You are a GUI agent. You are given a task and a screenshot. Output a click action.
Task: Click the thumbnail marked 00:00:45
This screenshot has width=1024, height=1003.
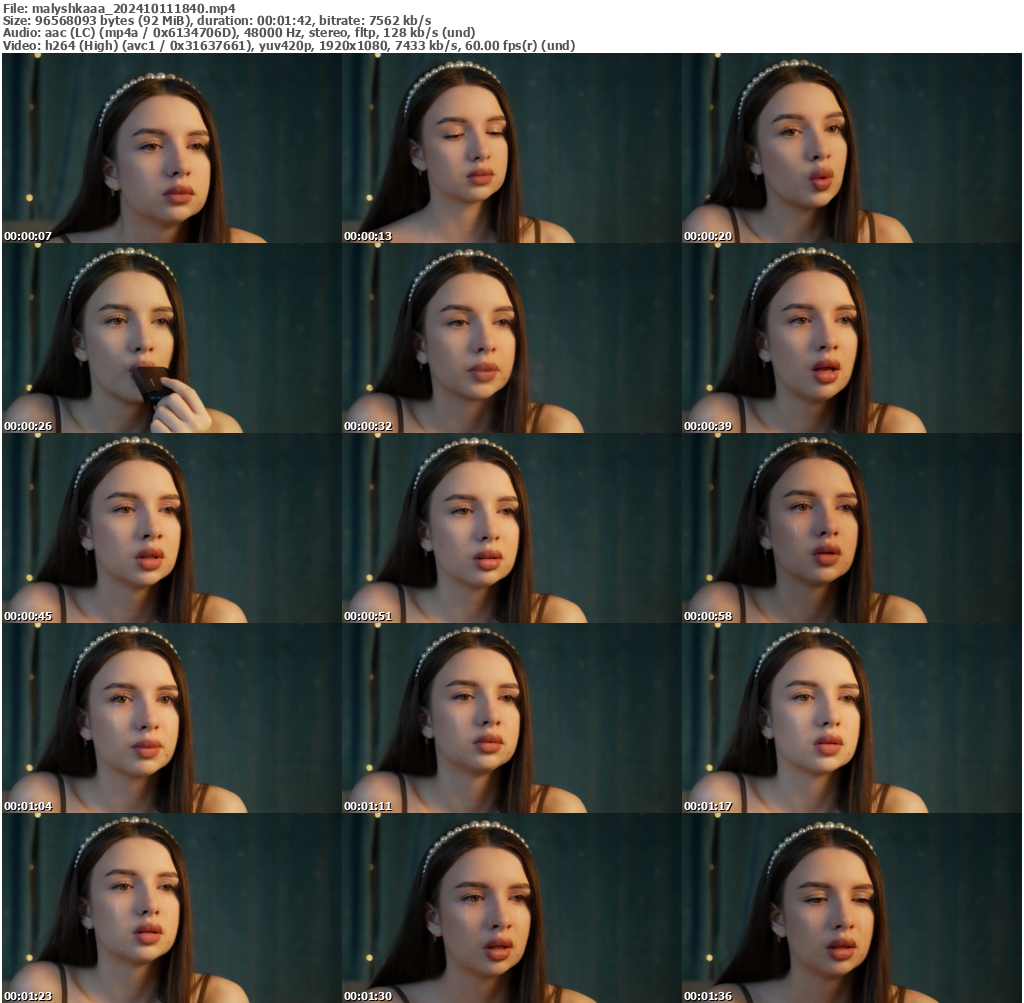point(171,528)
